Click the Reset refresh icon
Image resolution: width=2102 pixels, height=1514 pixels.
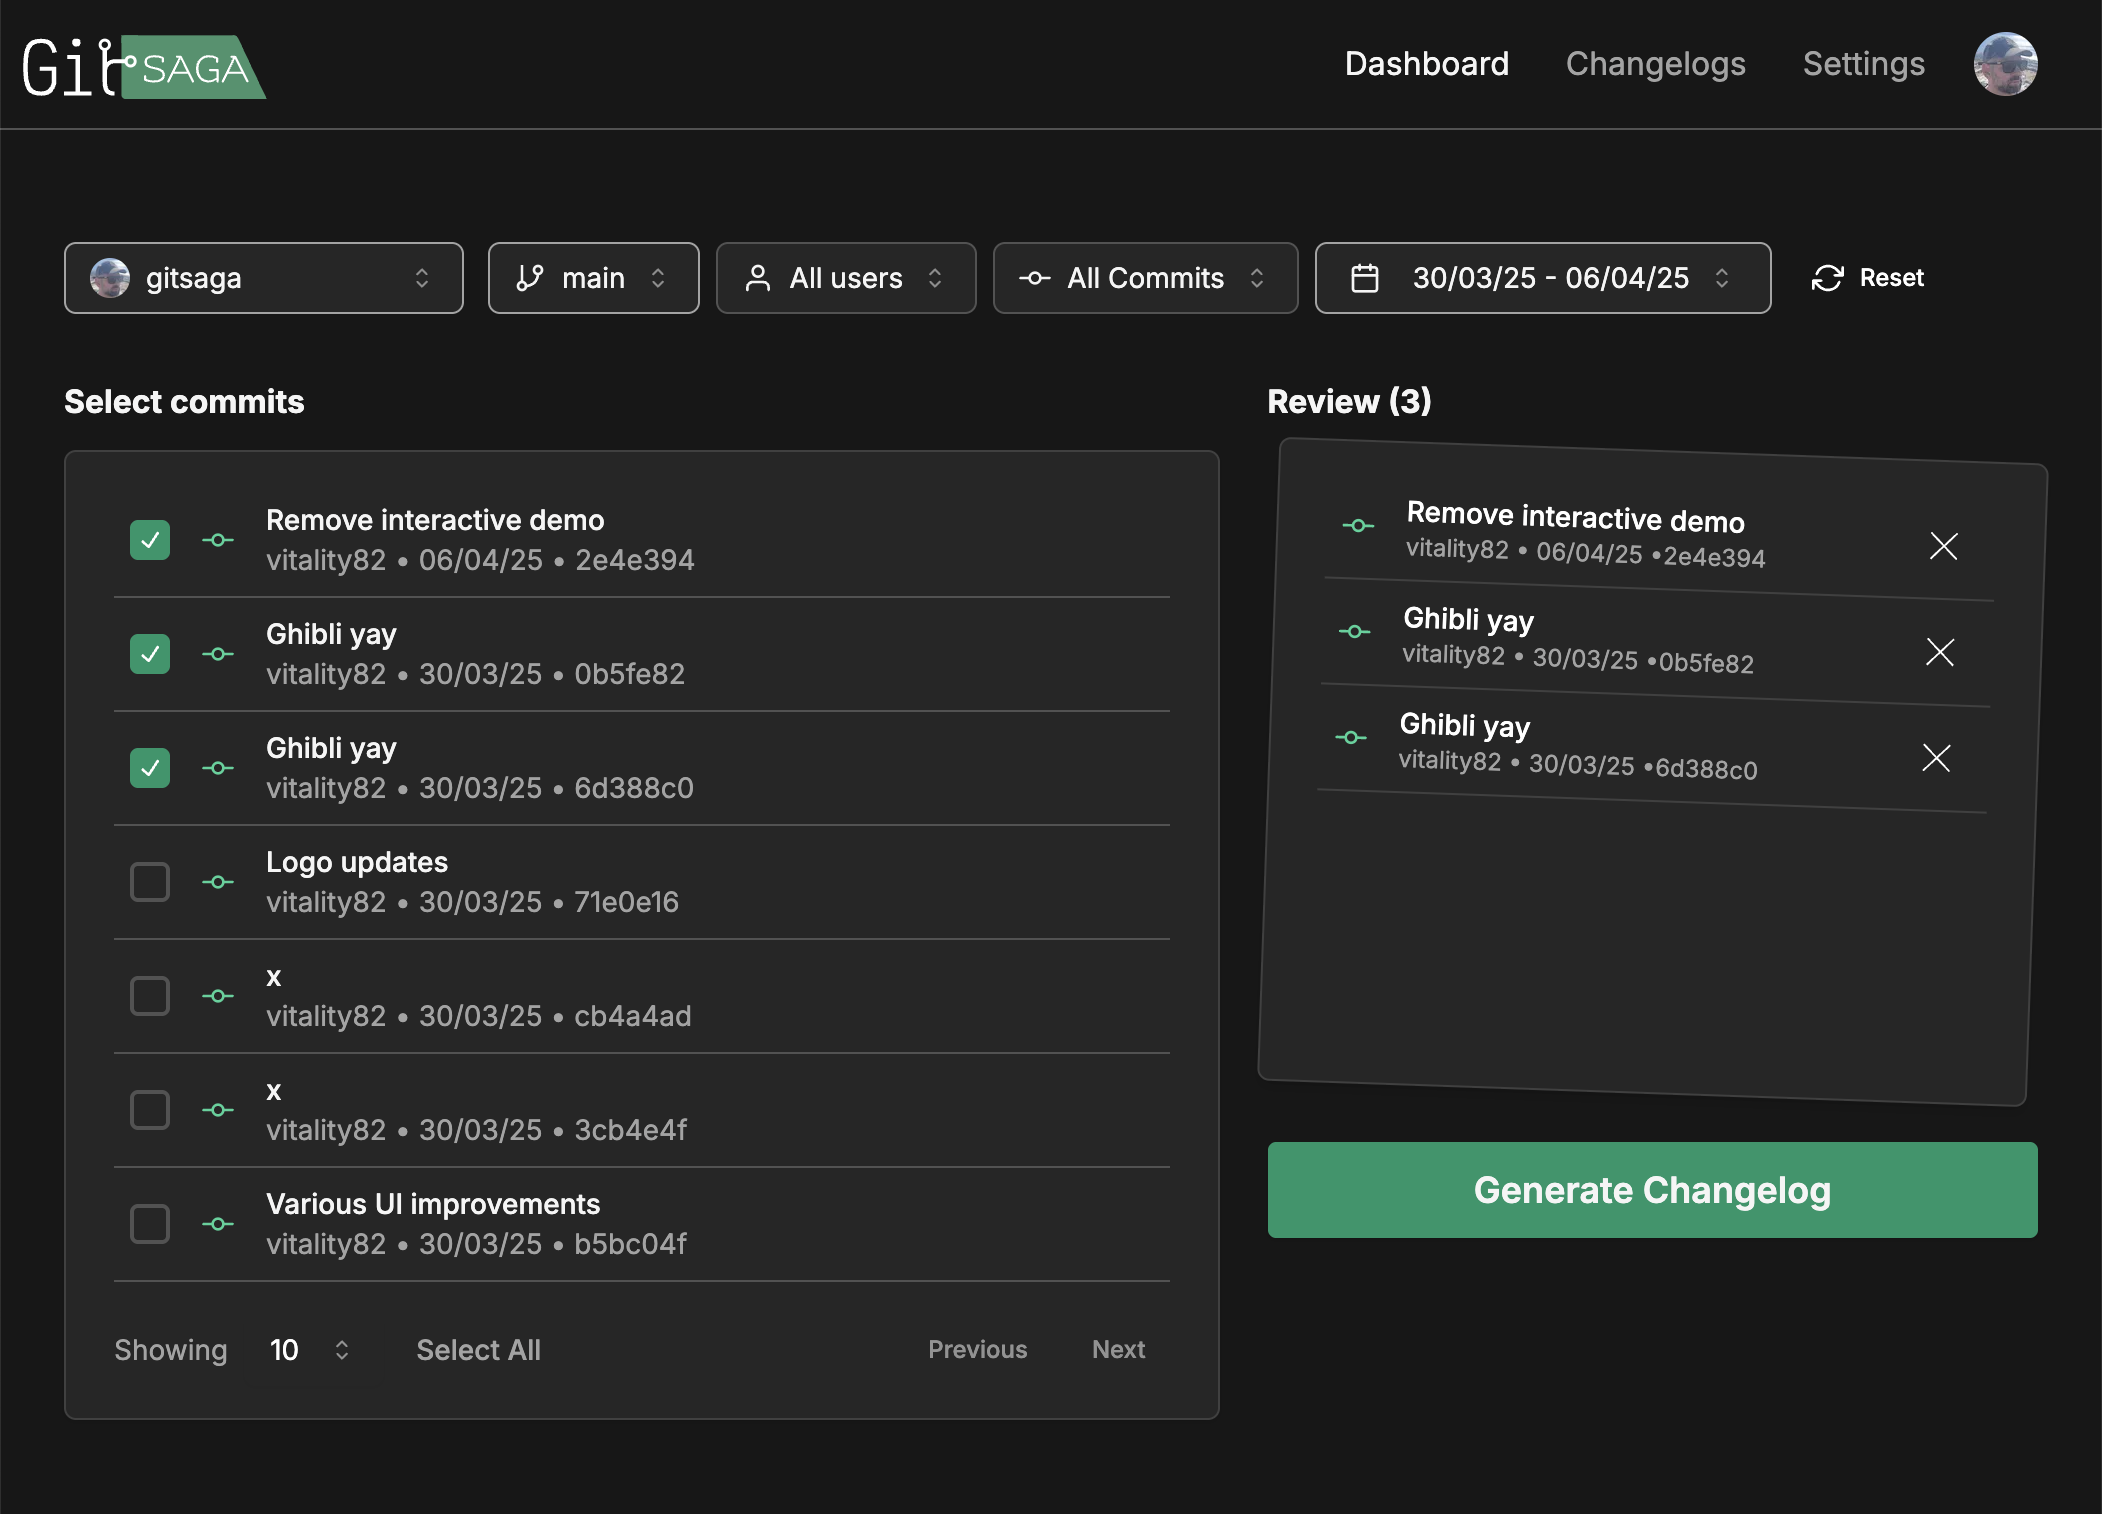pyautogui.click(x=1827, y=278)
